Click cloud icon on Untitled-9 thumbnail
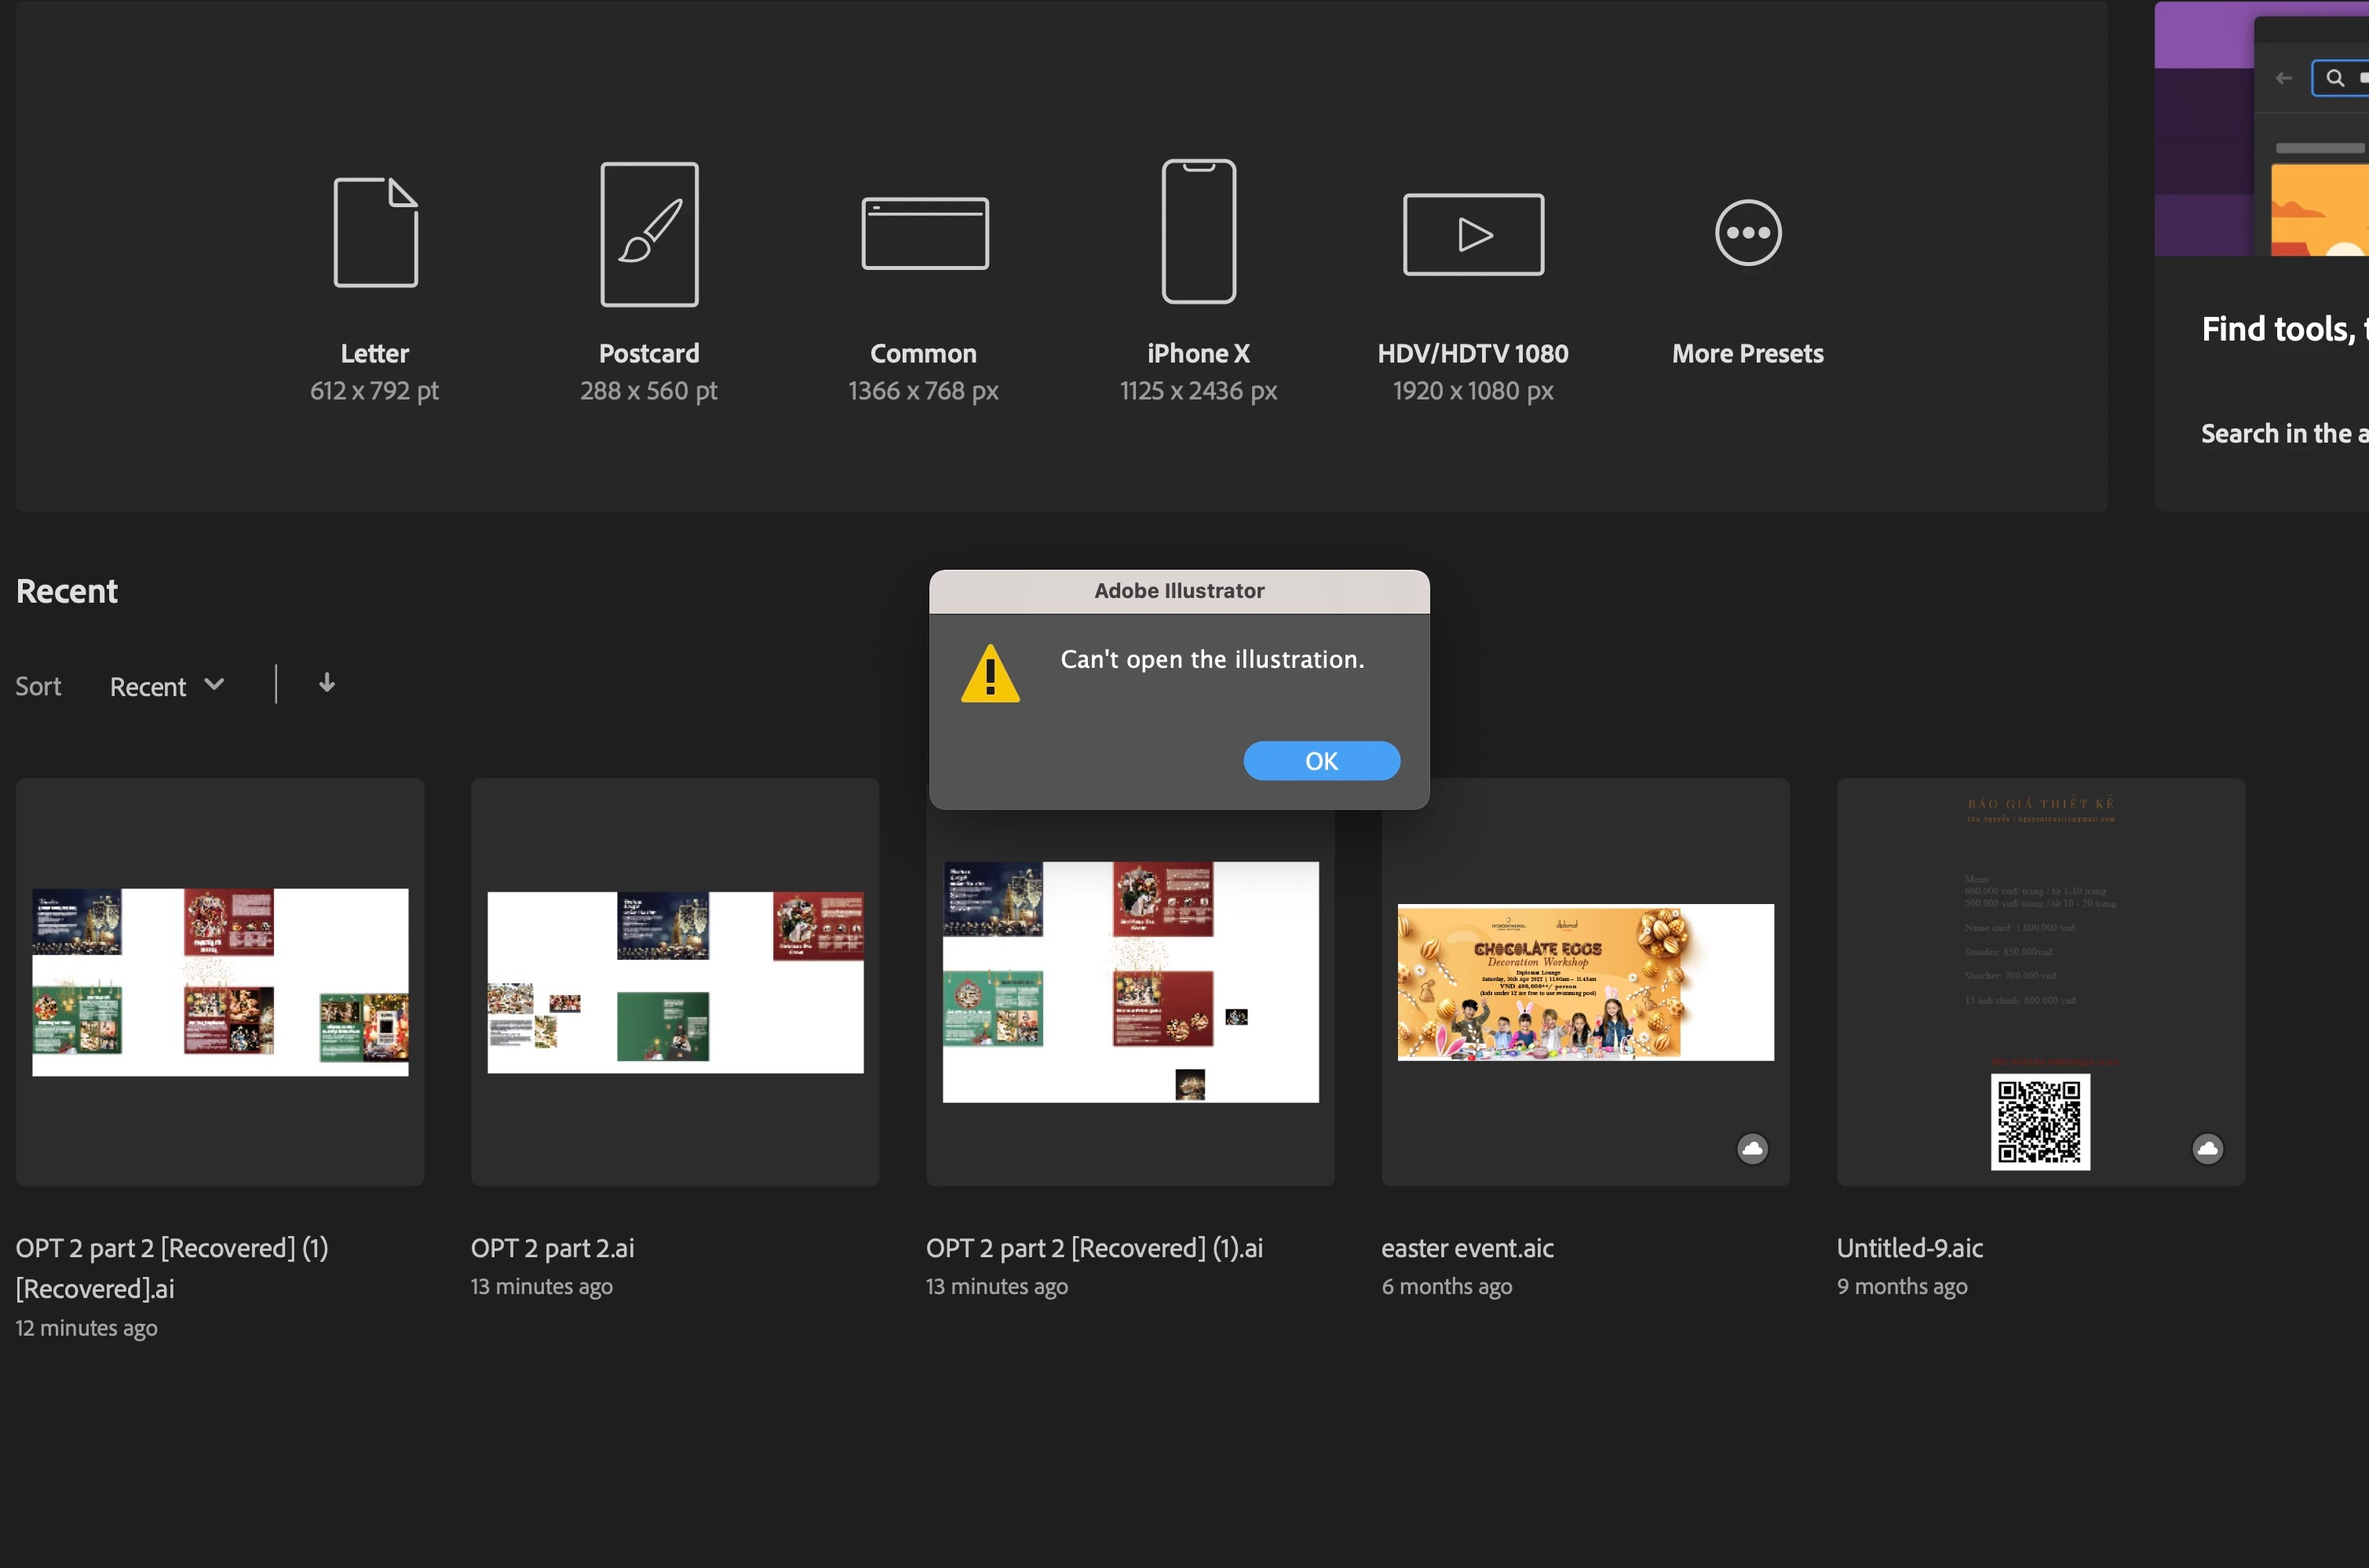Viewport: 2369px width, 1568px height. tap(2207, 1148)
